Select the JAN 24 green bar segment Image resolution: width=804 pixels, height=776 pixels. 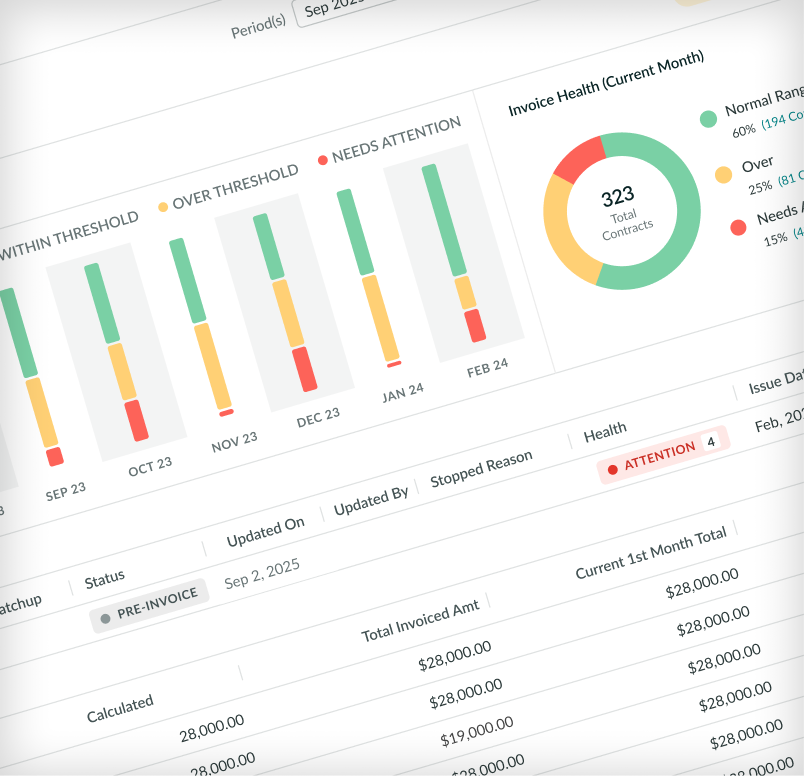[x=355, y=232]
